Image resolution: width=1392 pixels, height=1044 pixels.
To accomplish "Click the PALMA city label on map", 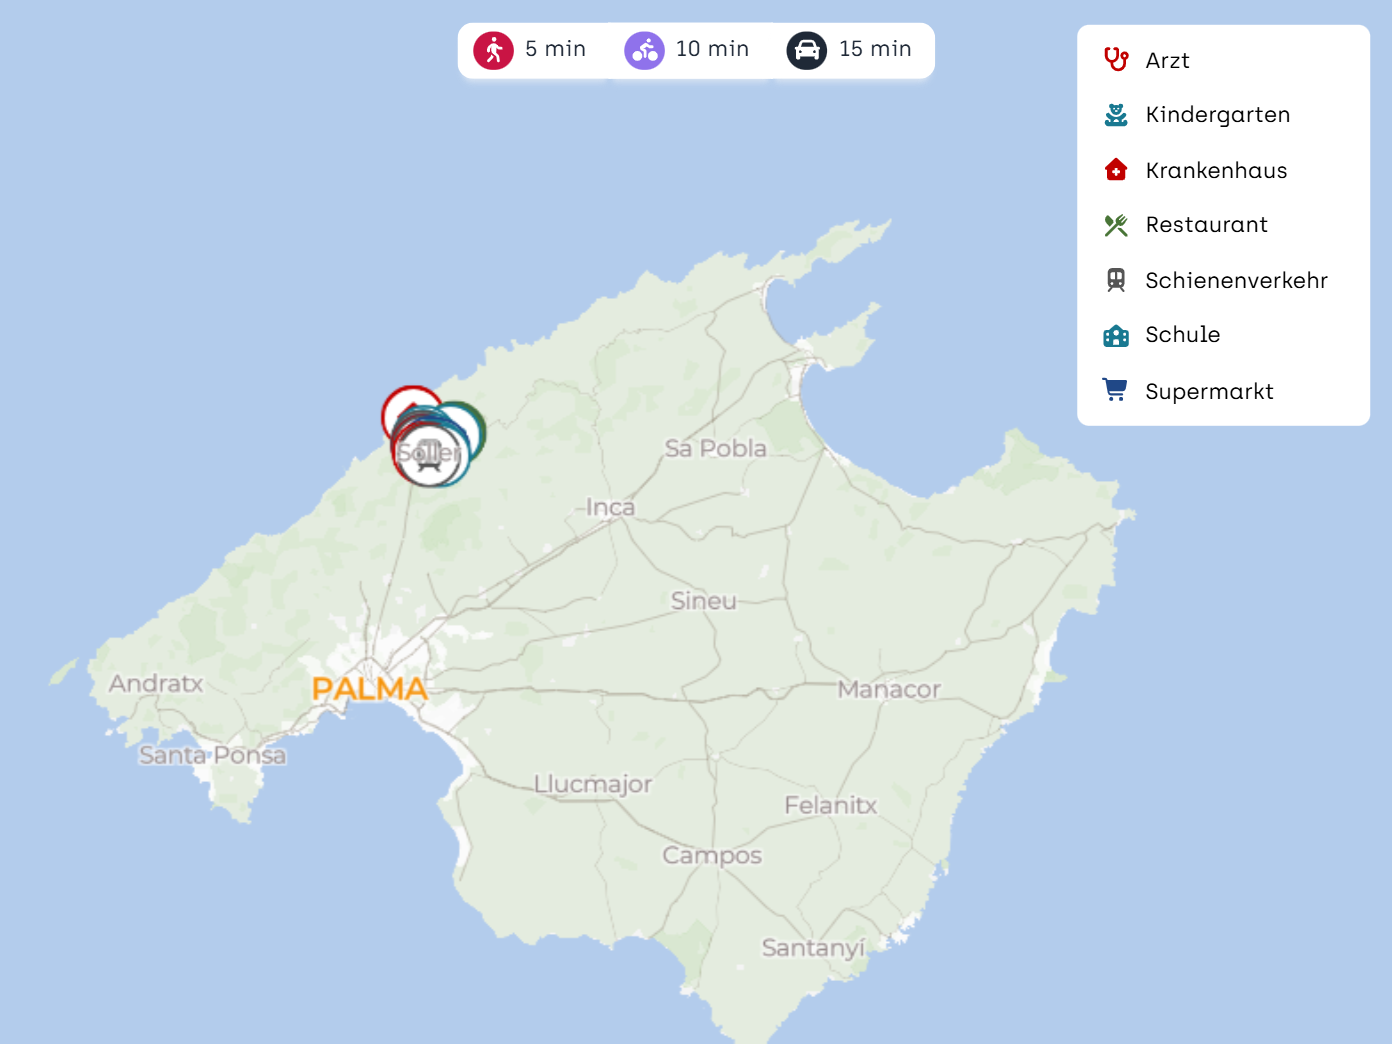I will coord(369,689).
